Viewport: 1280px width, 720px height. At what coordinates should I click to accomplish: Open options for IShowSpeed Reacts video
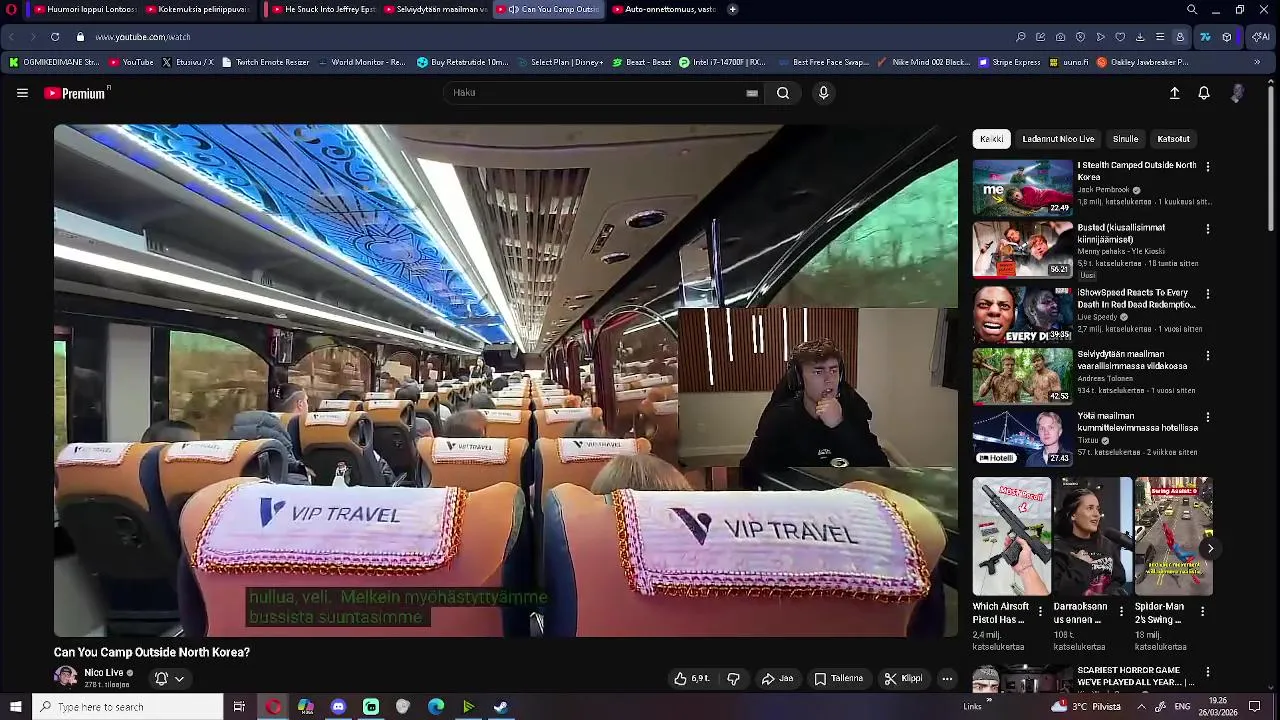(x=1207, y=294)
